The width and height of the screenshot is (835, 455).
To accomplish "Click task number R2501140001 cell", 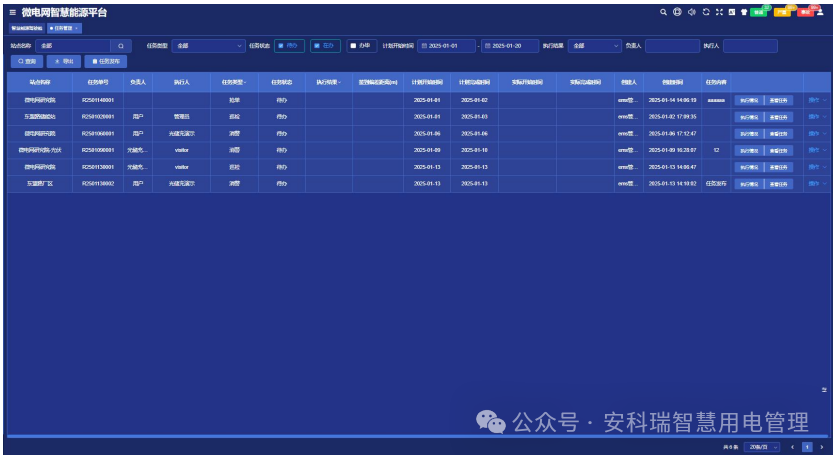I will click(x=98, y=100).
